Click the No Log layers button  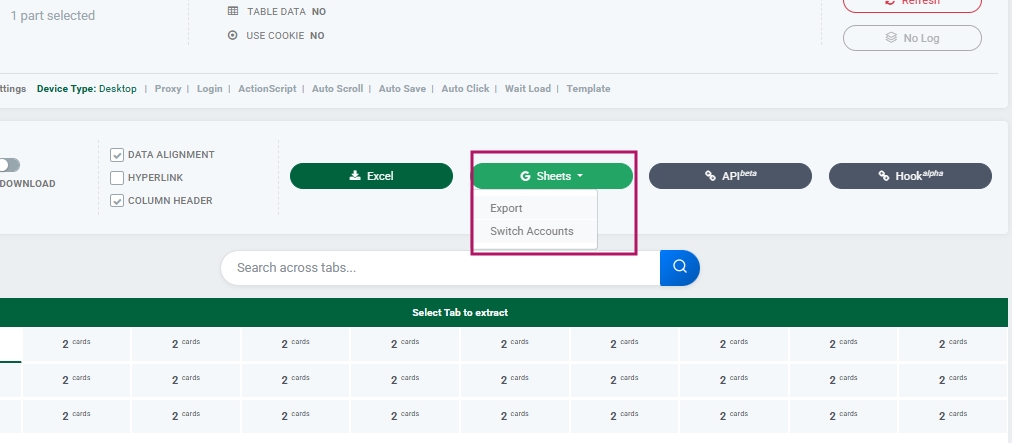click(912, 38)
